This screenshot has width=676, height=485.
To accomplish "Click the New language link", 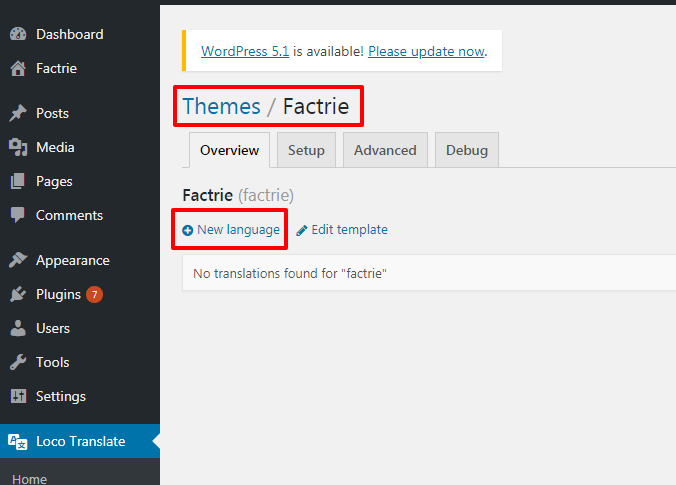I will [x=238, y=229].
